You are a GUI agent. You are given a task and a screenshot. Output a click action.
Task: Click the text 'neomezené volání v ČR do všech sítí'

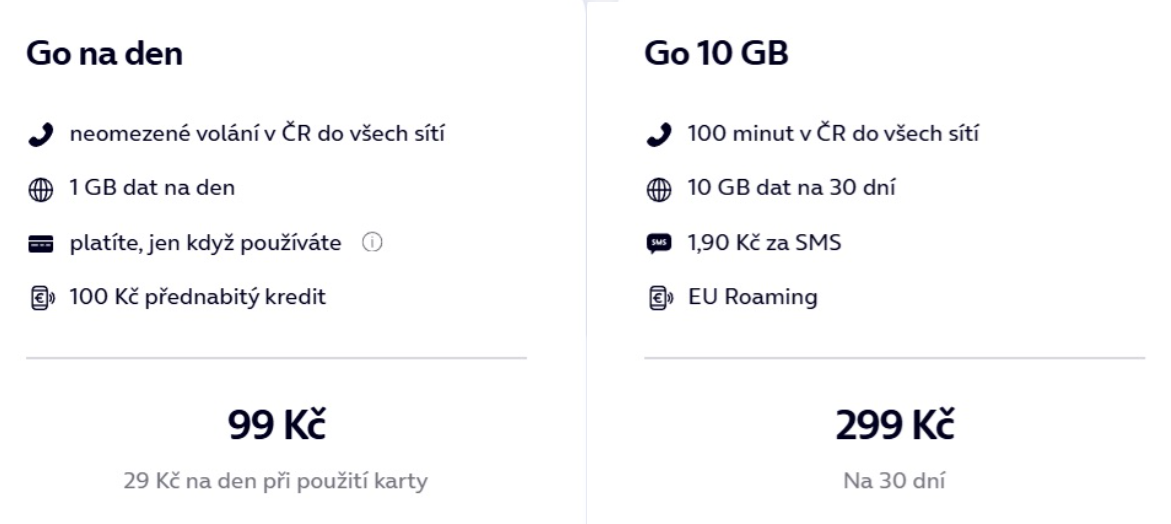pos(258,134)
